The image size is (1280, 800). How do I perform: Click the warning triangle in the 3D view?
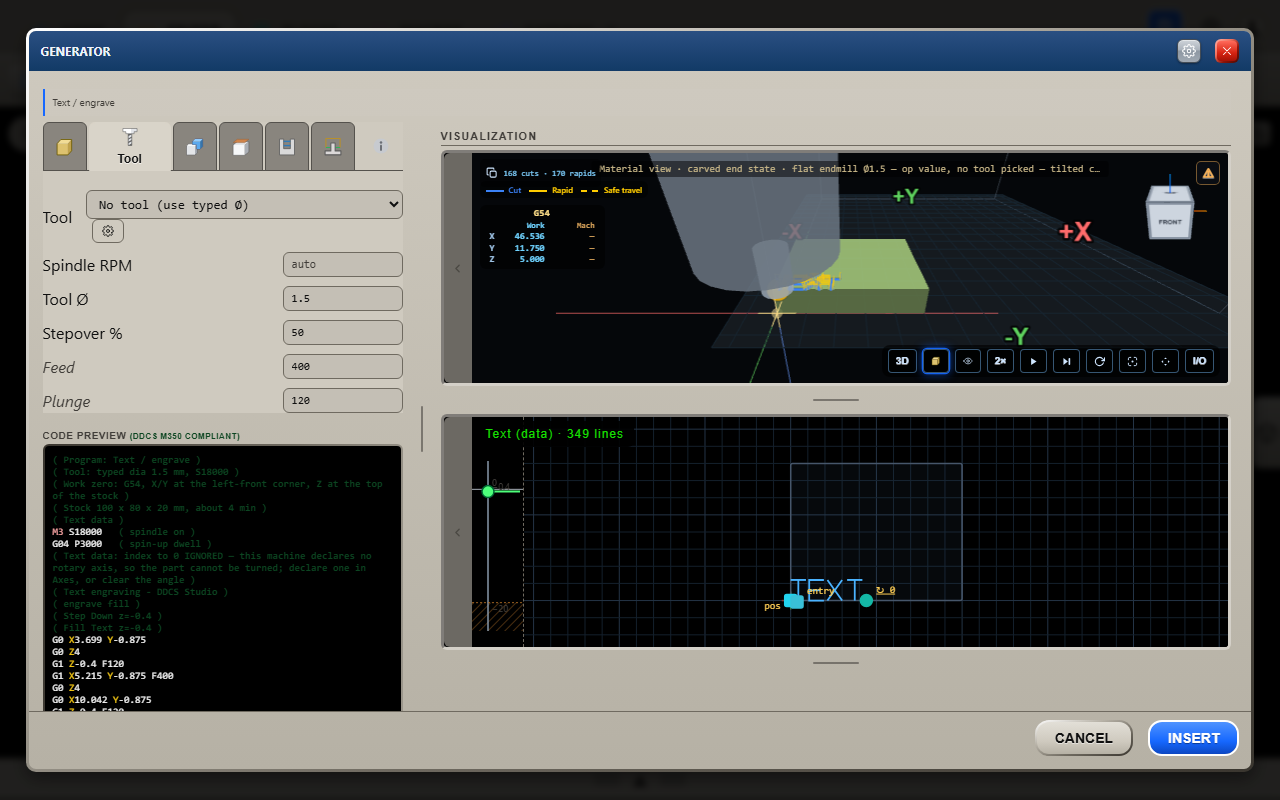click(x=1208, y=173)
